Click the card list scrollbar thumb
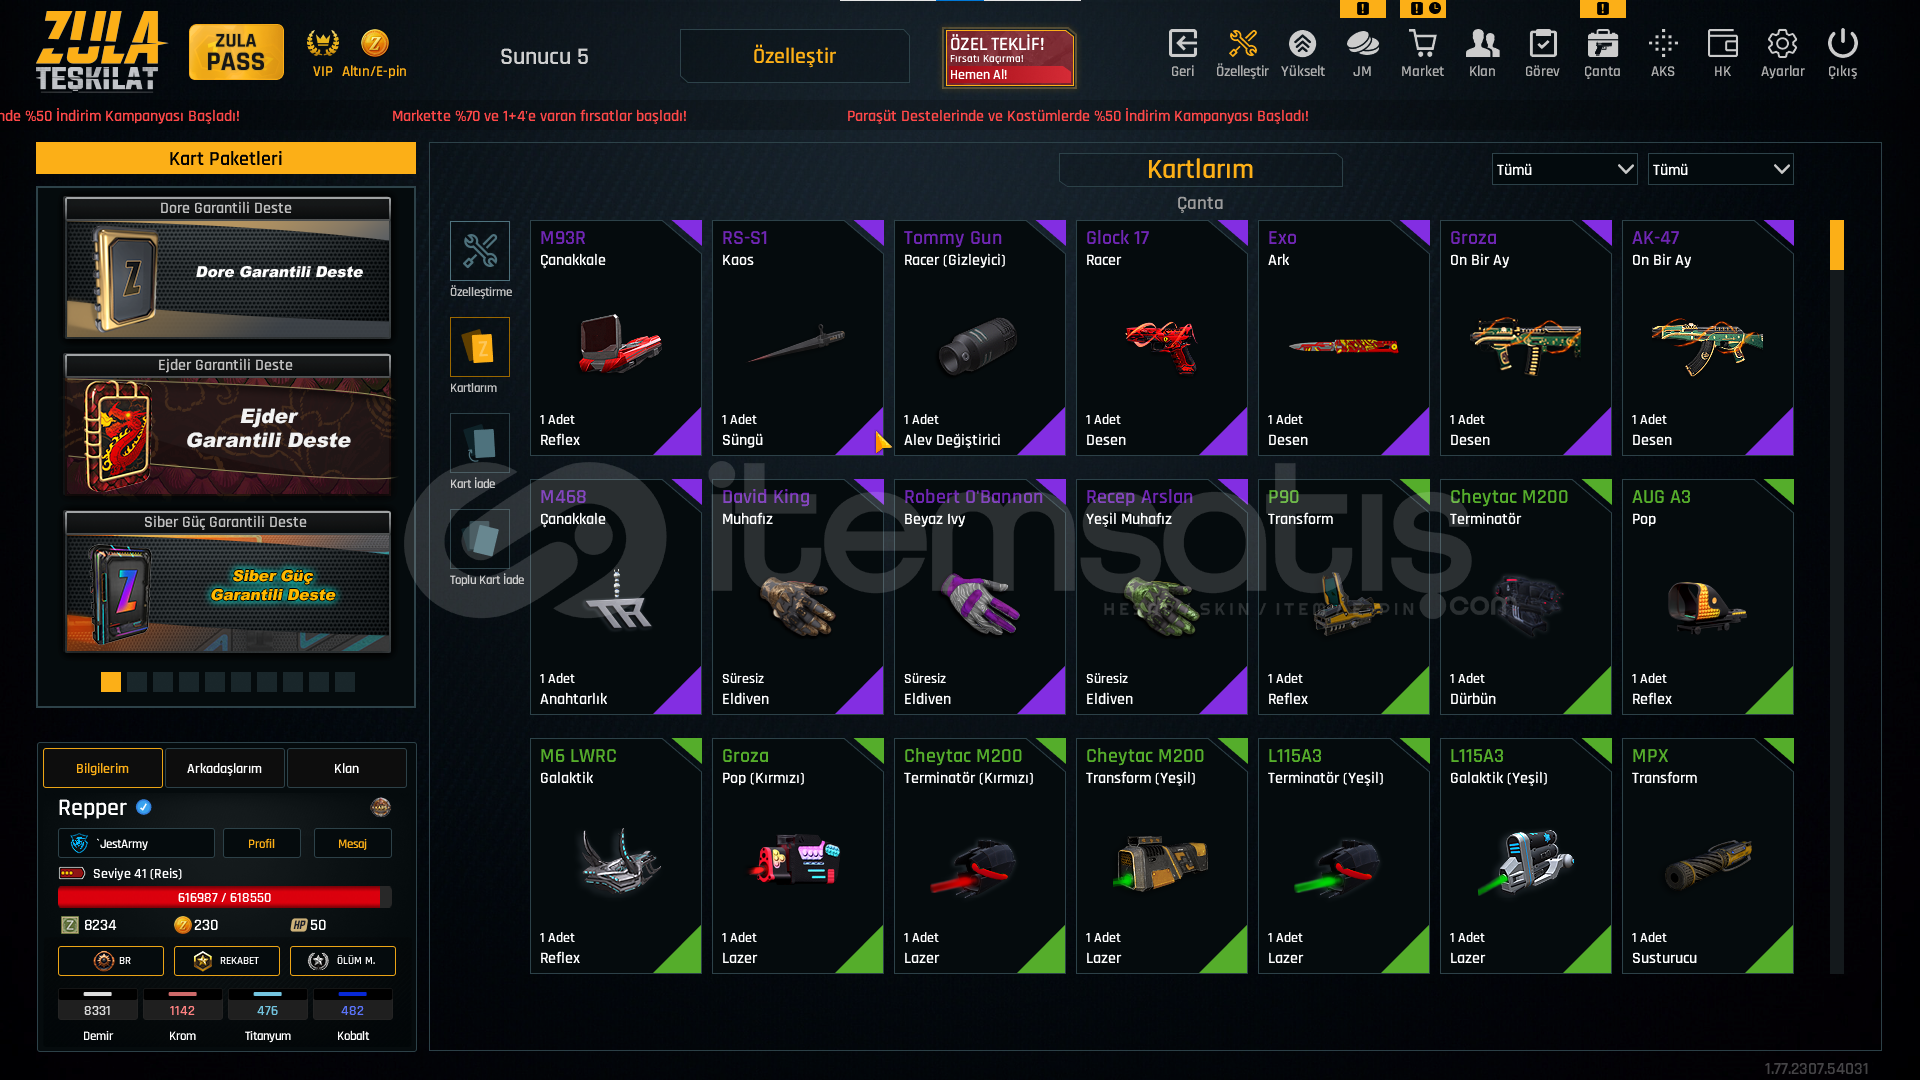1920x1080 pixels. click(x=1837, y=245)
